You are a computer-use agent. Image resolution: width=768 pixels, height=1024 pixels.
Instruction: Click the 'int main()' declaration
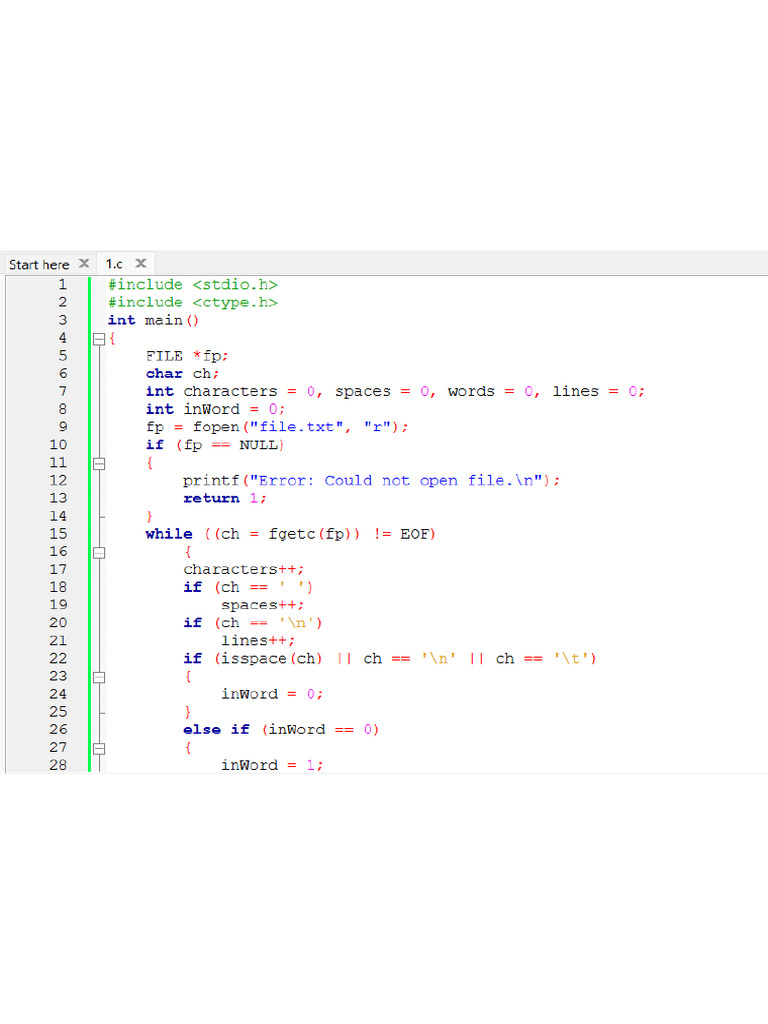pyautogui.click(x=153, y=321)
